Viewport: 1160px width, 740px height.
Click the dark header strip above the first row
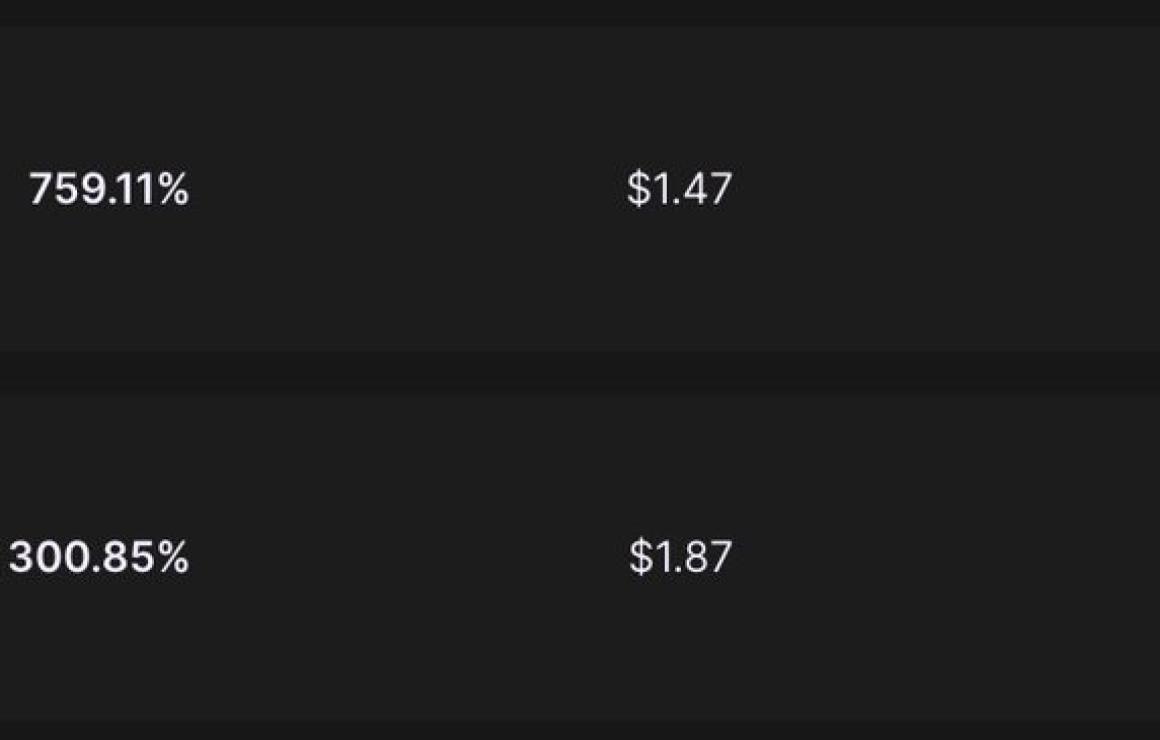580,13
